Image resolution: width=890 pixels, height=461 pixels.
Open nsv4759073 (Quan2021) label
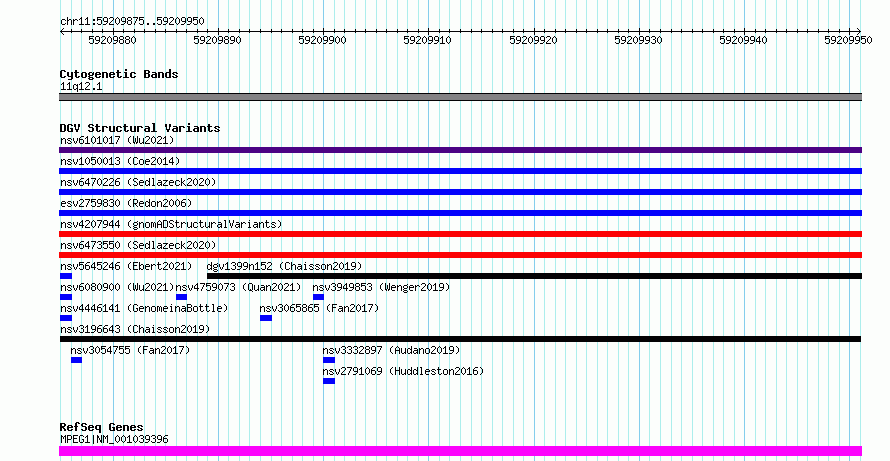coord(238,287)
